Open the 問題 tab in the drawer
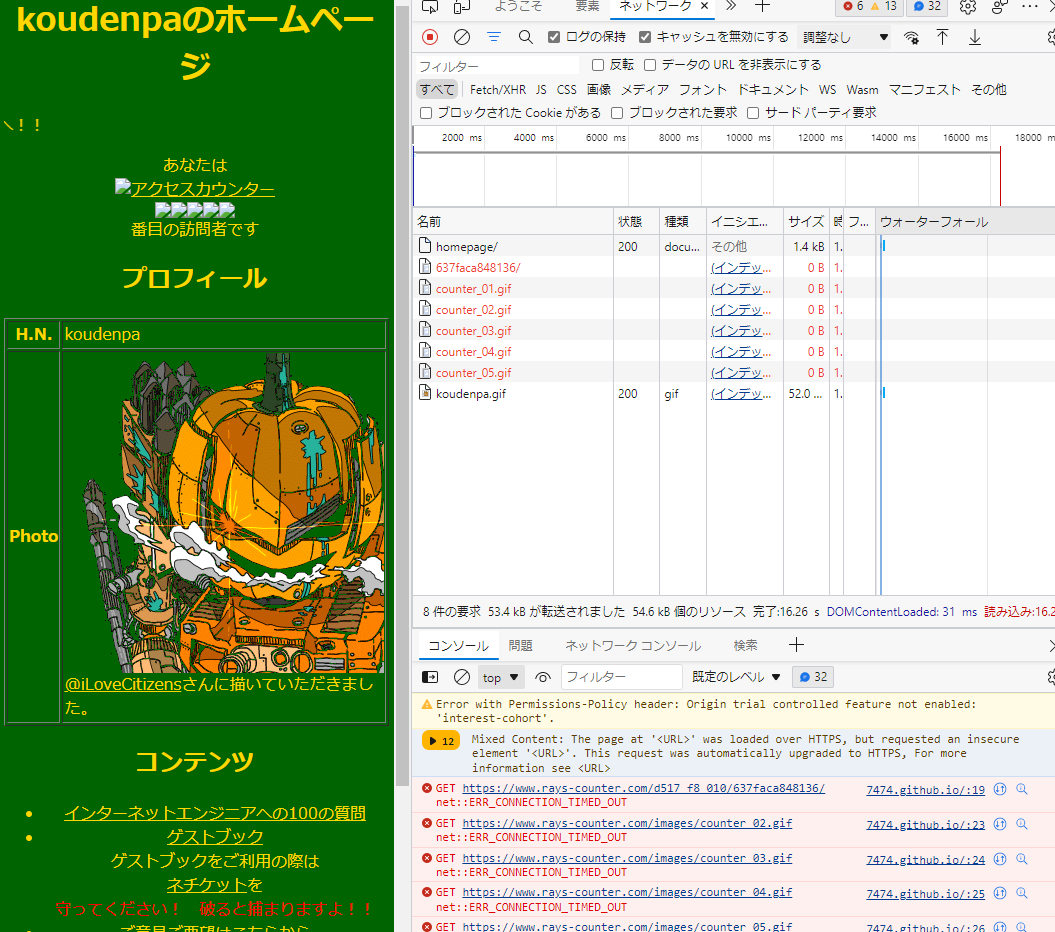Screen dimensions: 1055x932 click(521, 646)
